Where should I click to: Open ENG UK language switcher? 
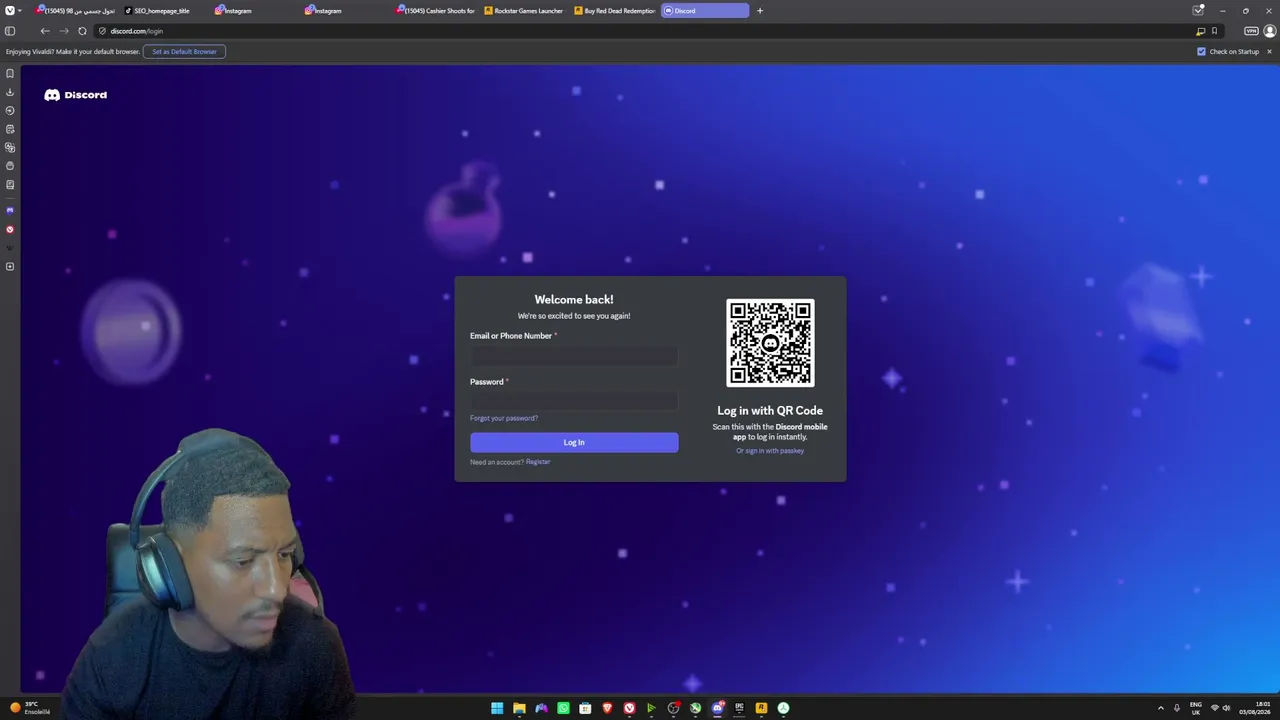[1196, 708]
